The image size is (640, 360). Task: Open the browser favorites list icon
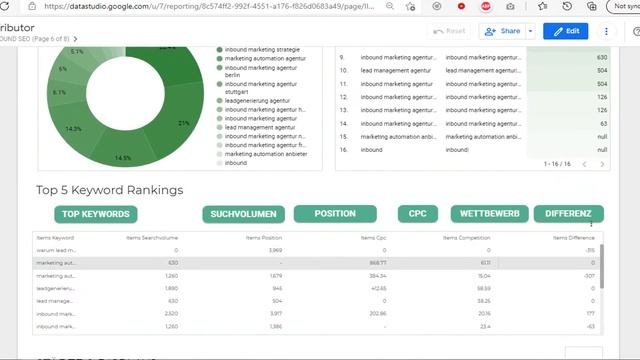tap(542, 6)
